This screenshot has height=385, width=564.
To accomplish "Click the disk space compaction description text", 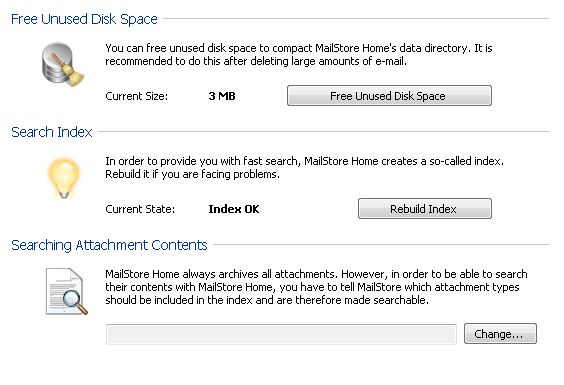I will tap(299, 55).
